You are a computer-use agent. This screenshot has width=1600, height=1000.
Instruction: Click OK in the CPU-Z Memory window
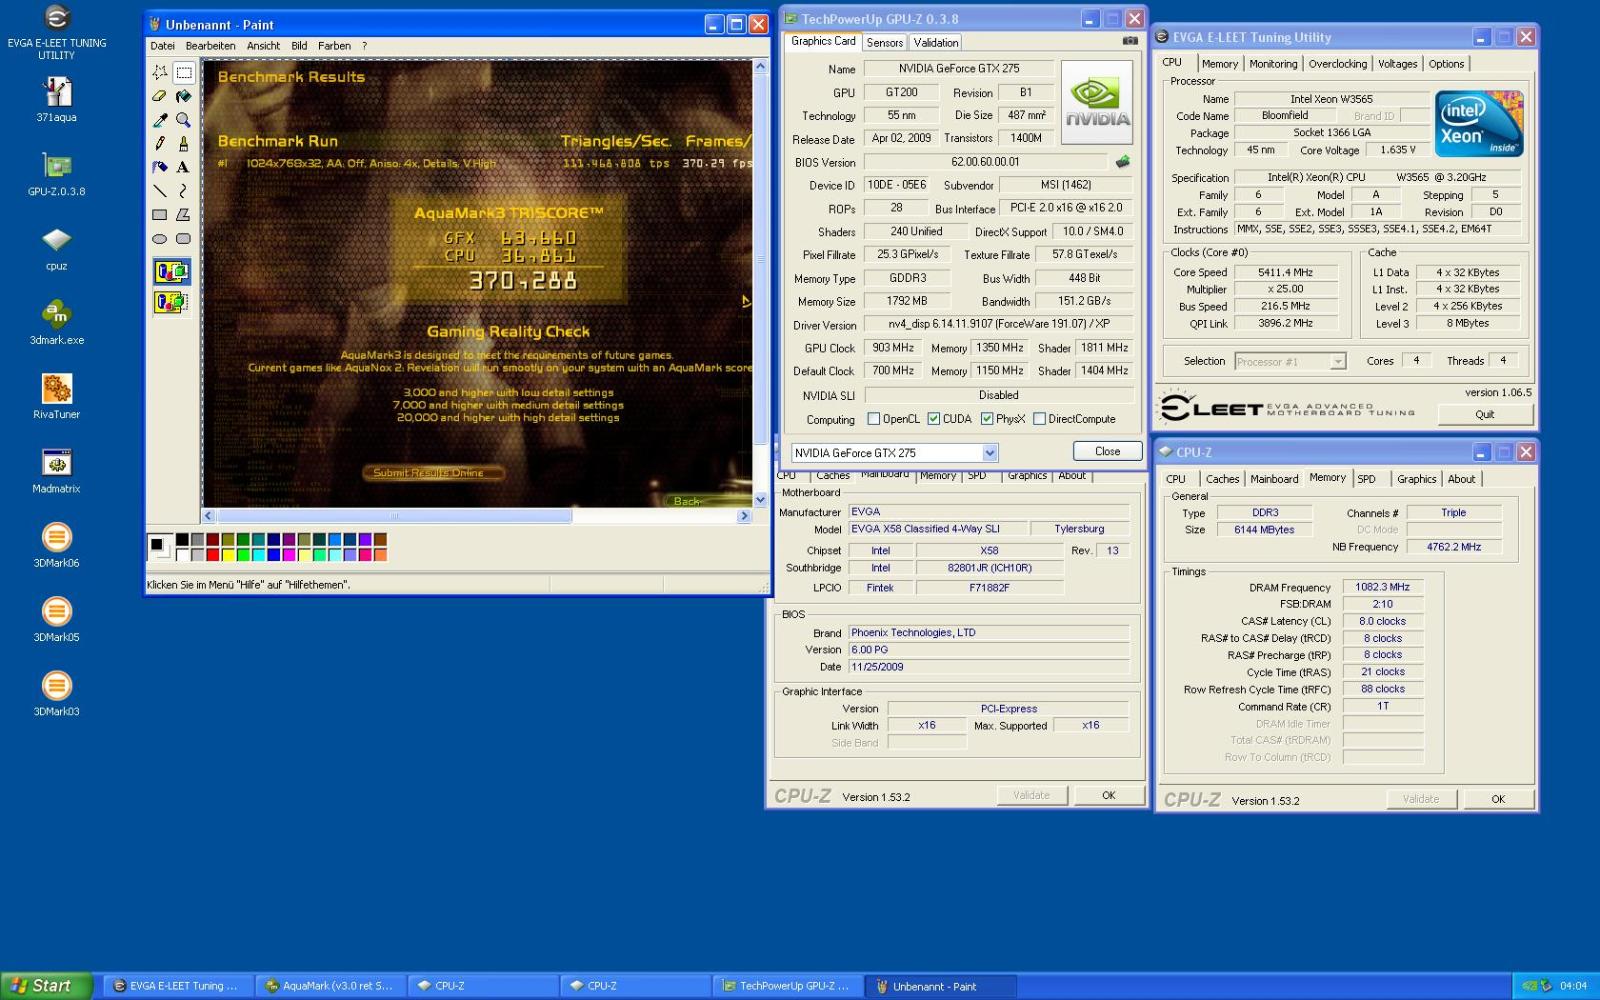pyautogui.click(x=1498, y=799)
